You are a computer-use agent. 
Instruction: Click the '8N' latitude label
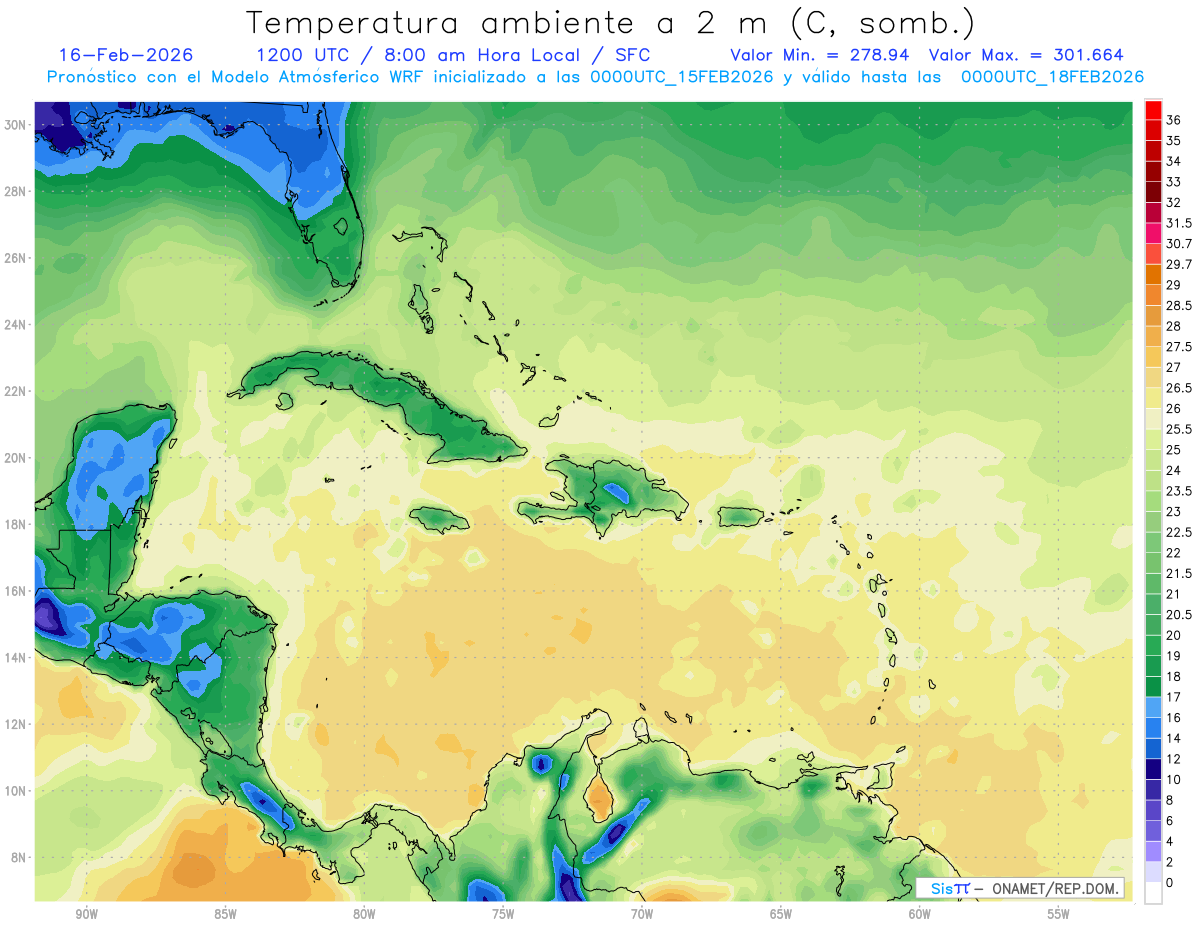[x=20, y=857]
